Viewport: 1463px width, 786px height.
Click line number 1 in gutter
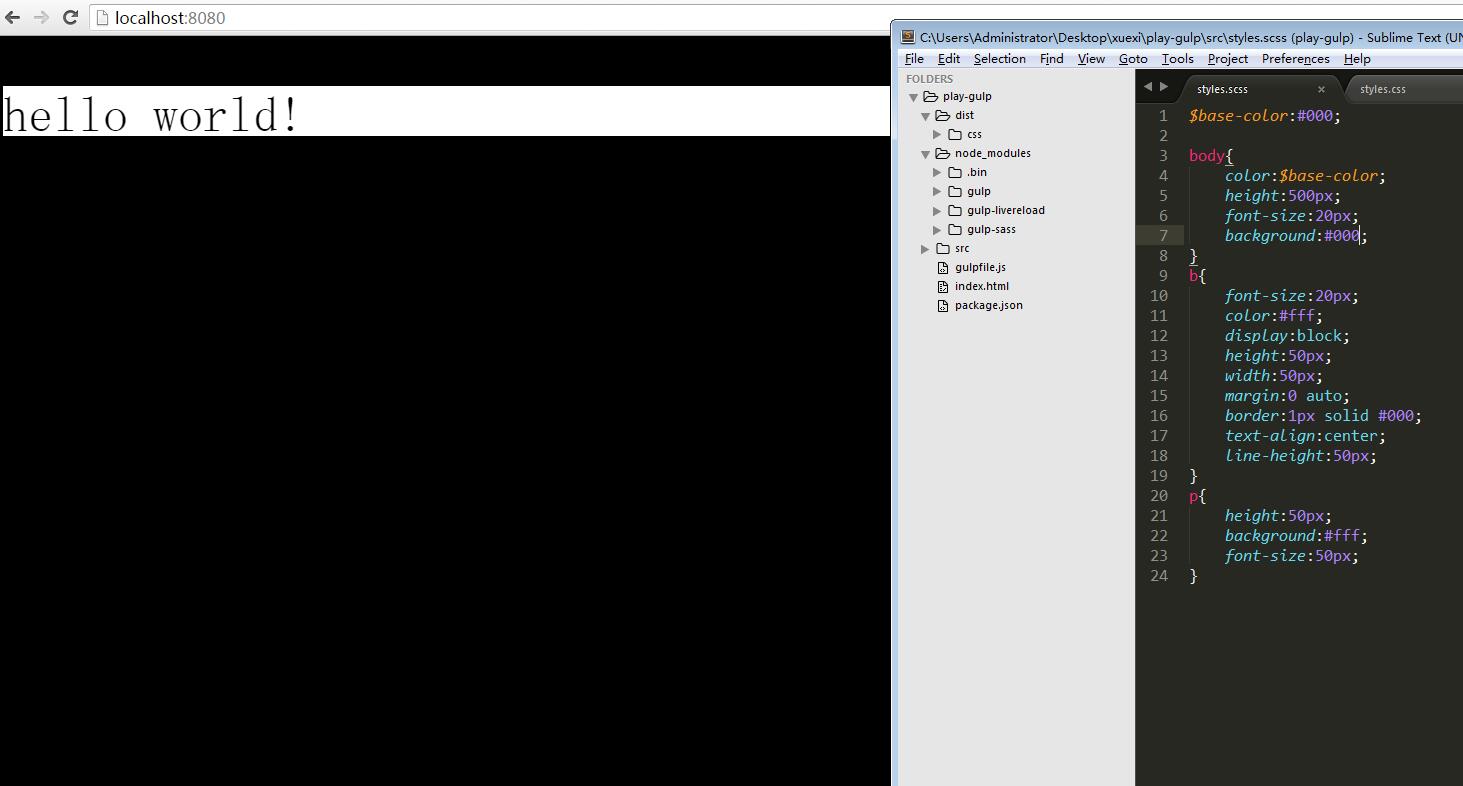click(x=1163, y=116)
